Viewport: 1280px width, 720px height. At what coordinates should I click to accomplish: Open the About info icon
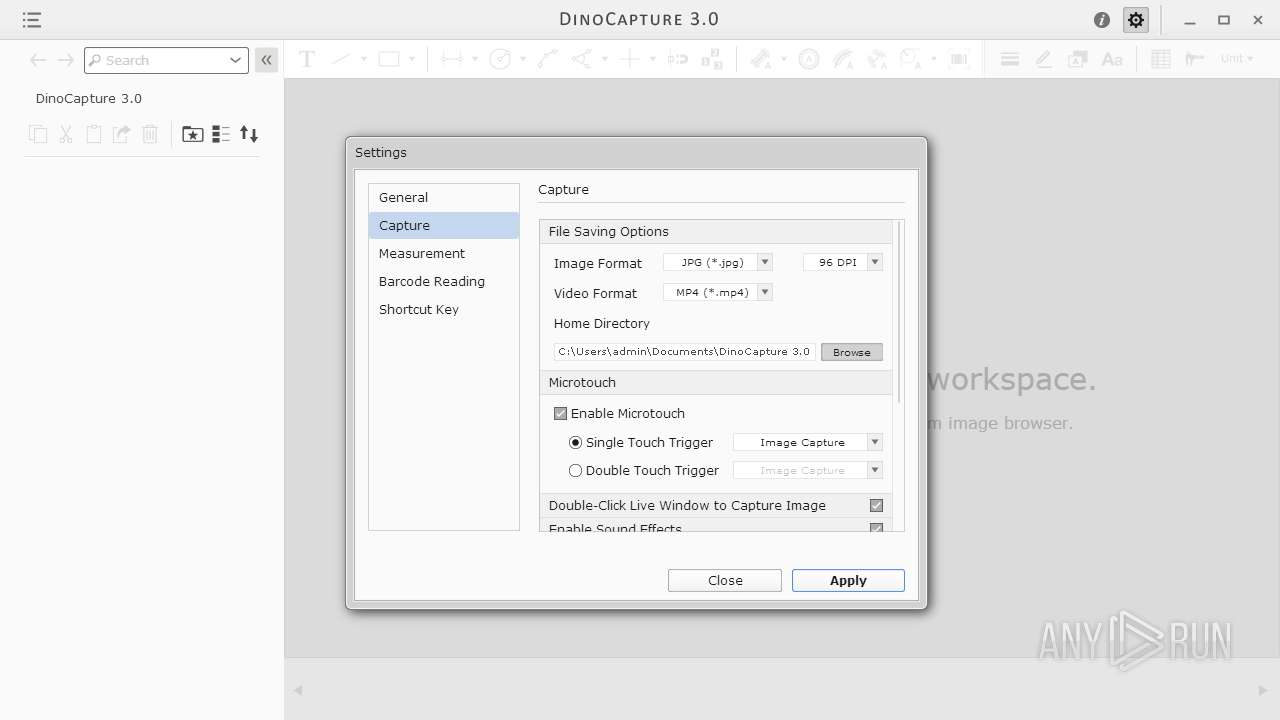click(x=1102, y=20)
